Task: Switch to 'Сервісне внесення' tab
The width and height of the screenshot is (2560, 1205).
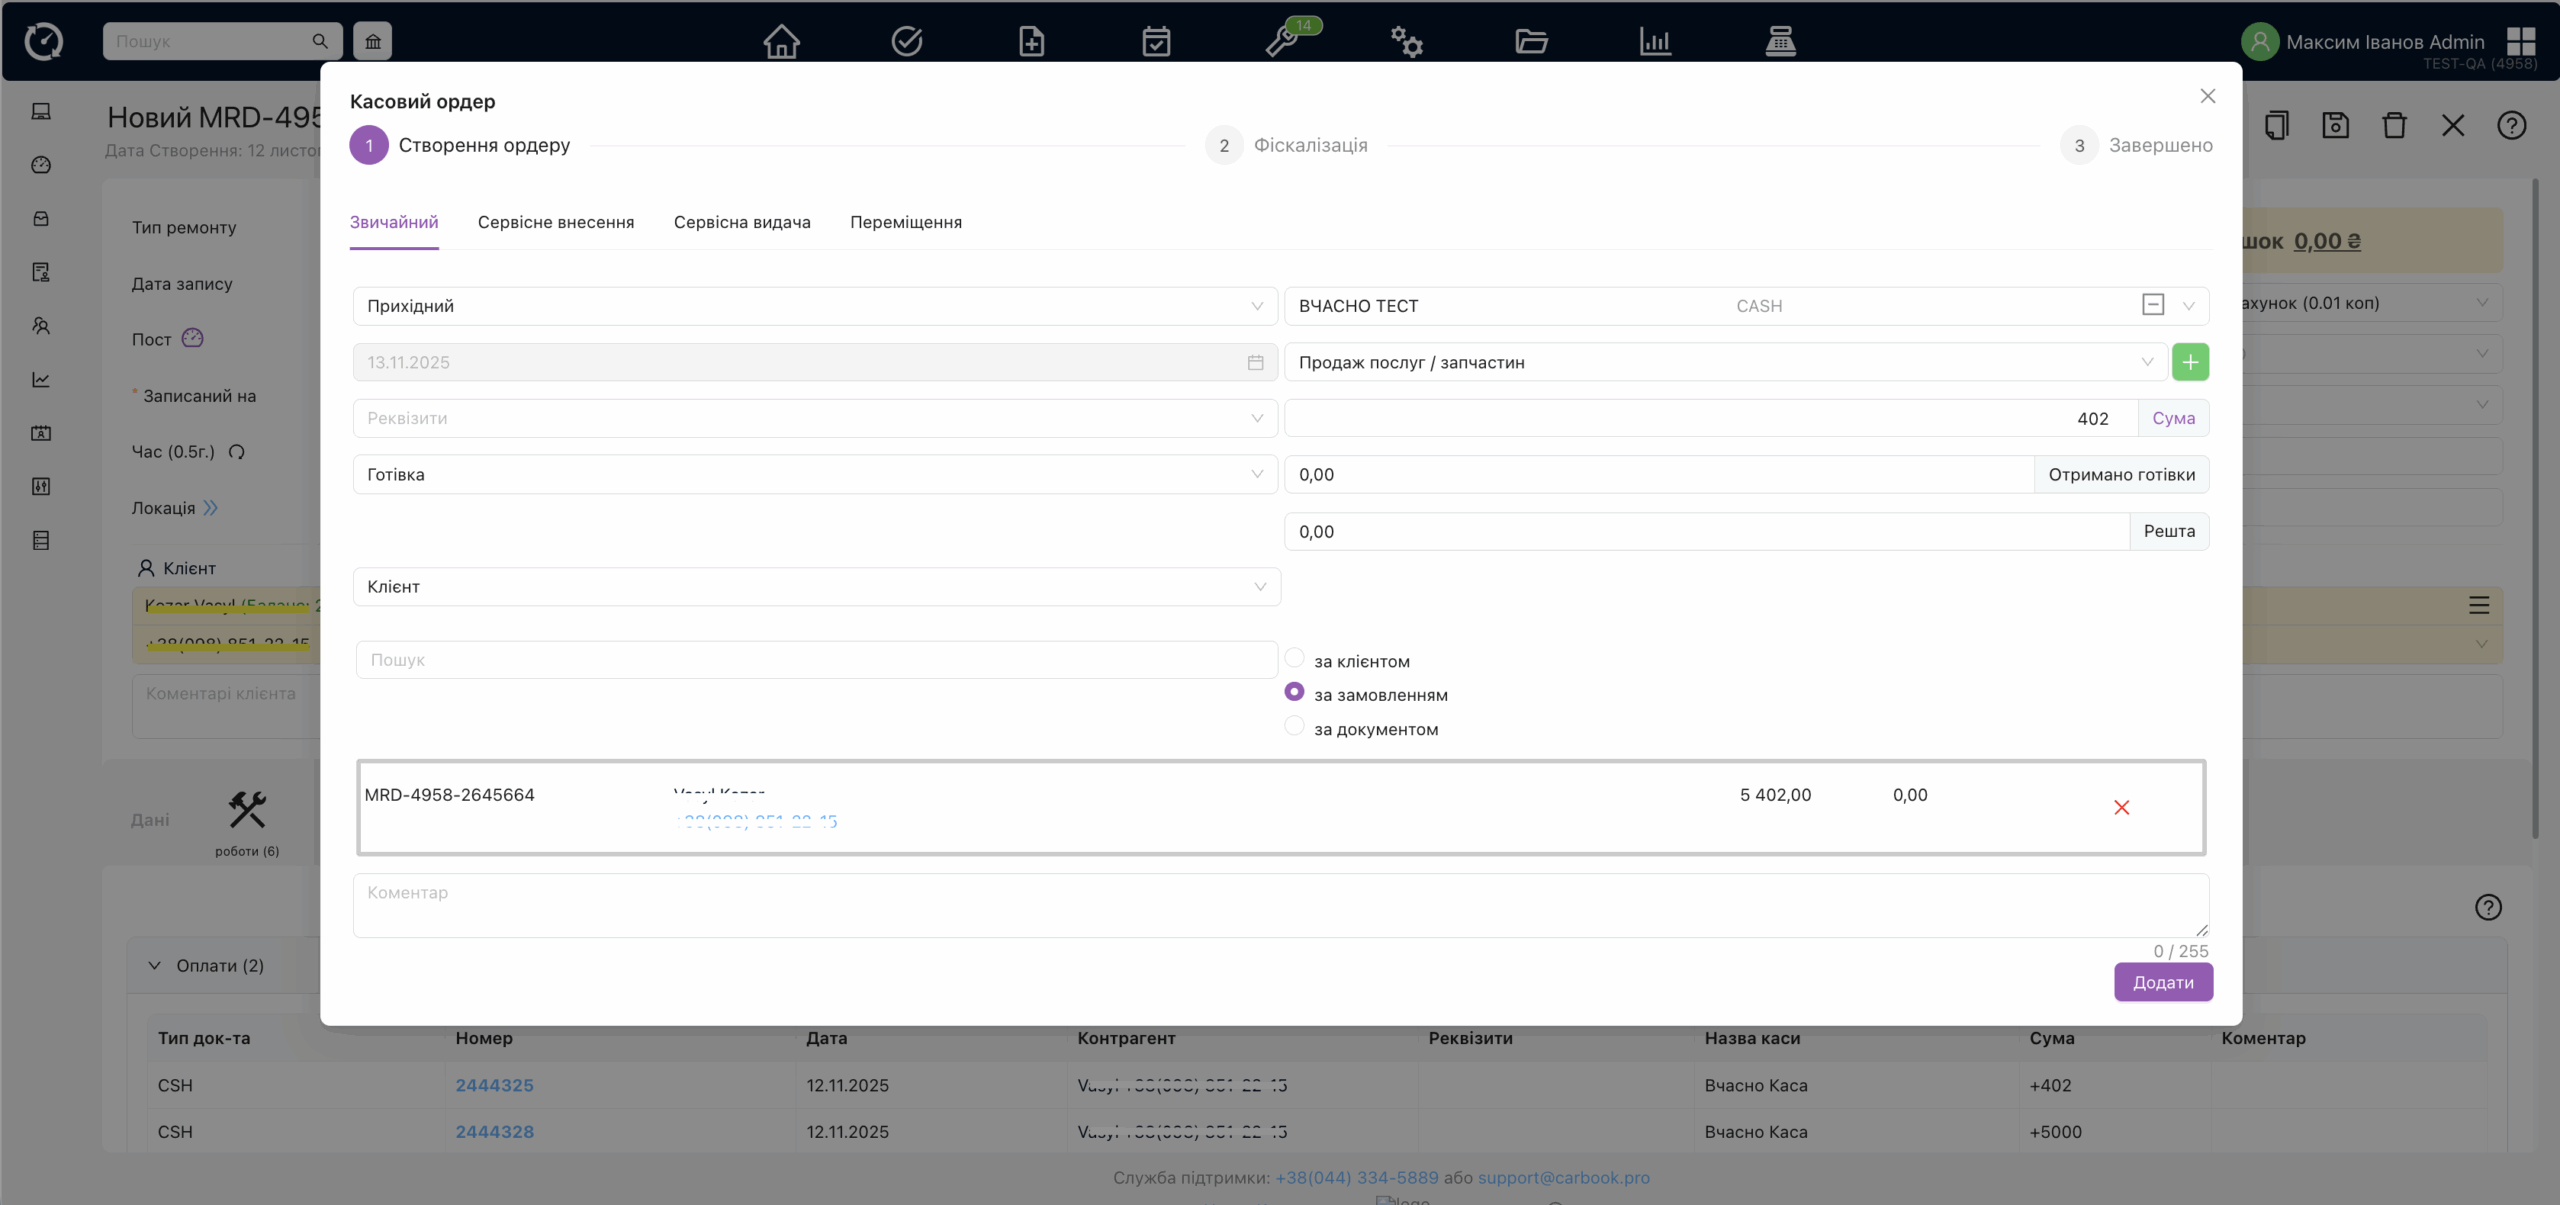Action: [556, 222]
